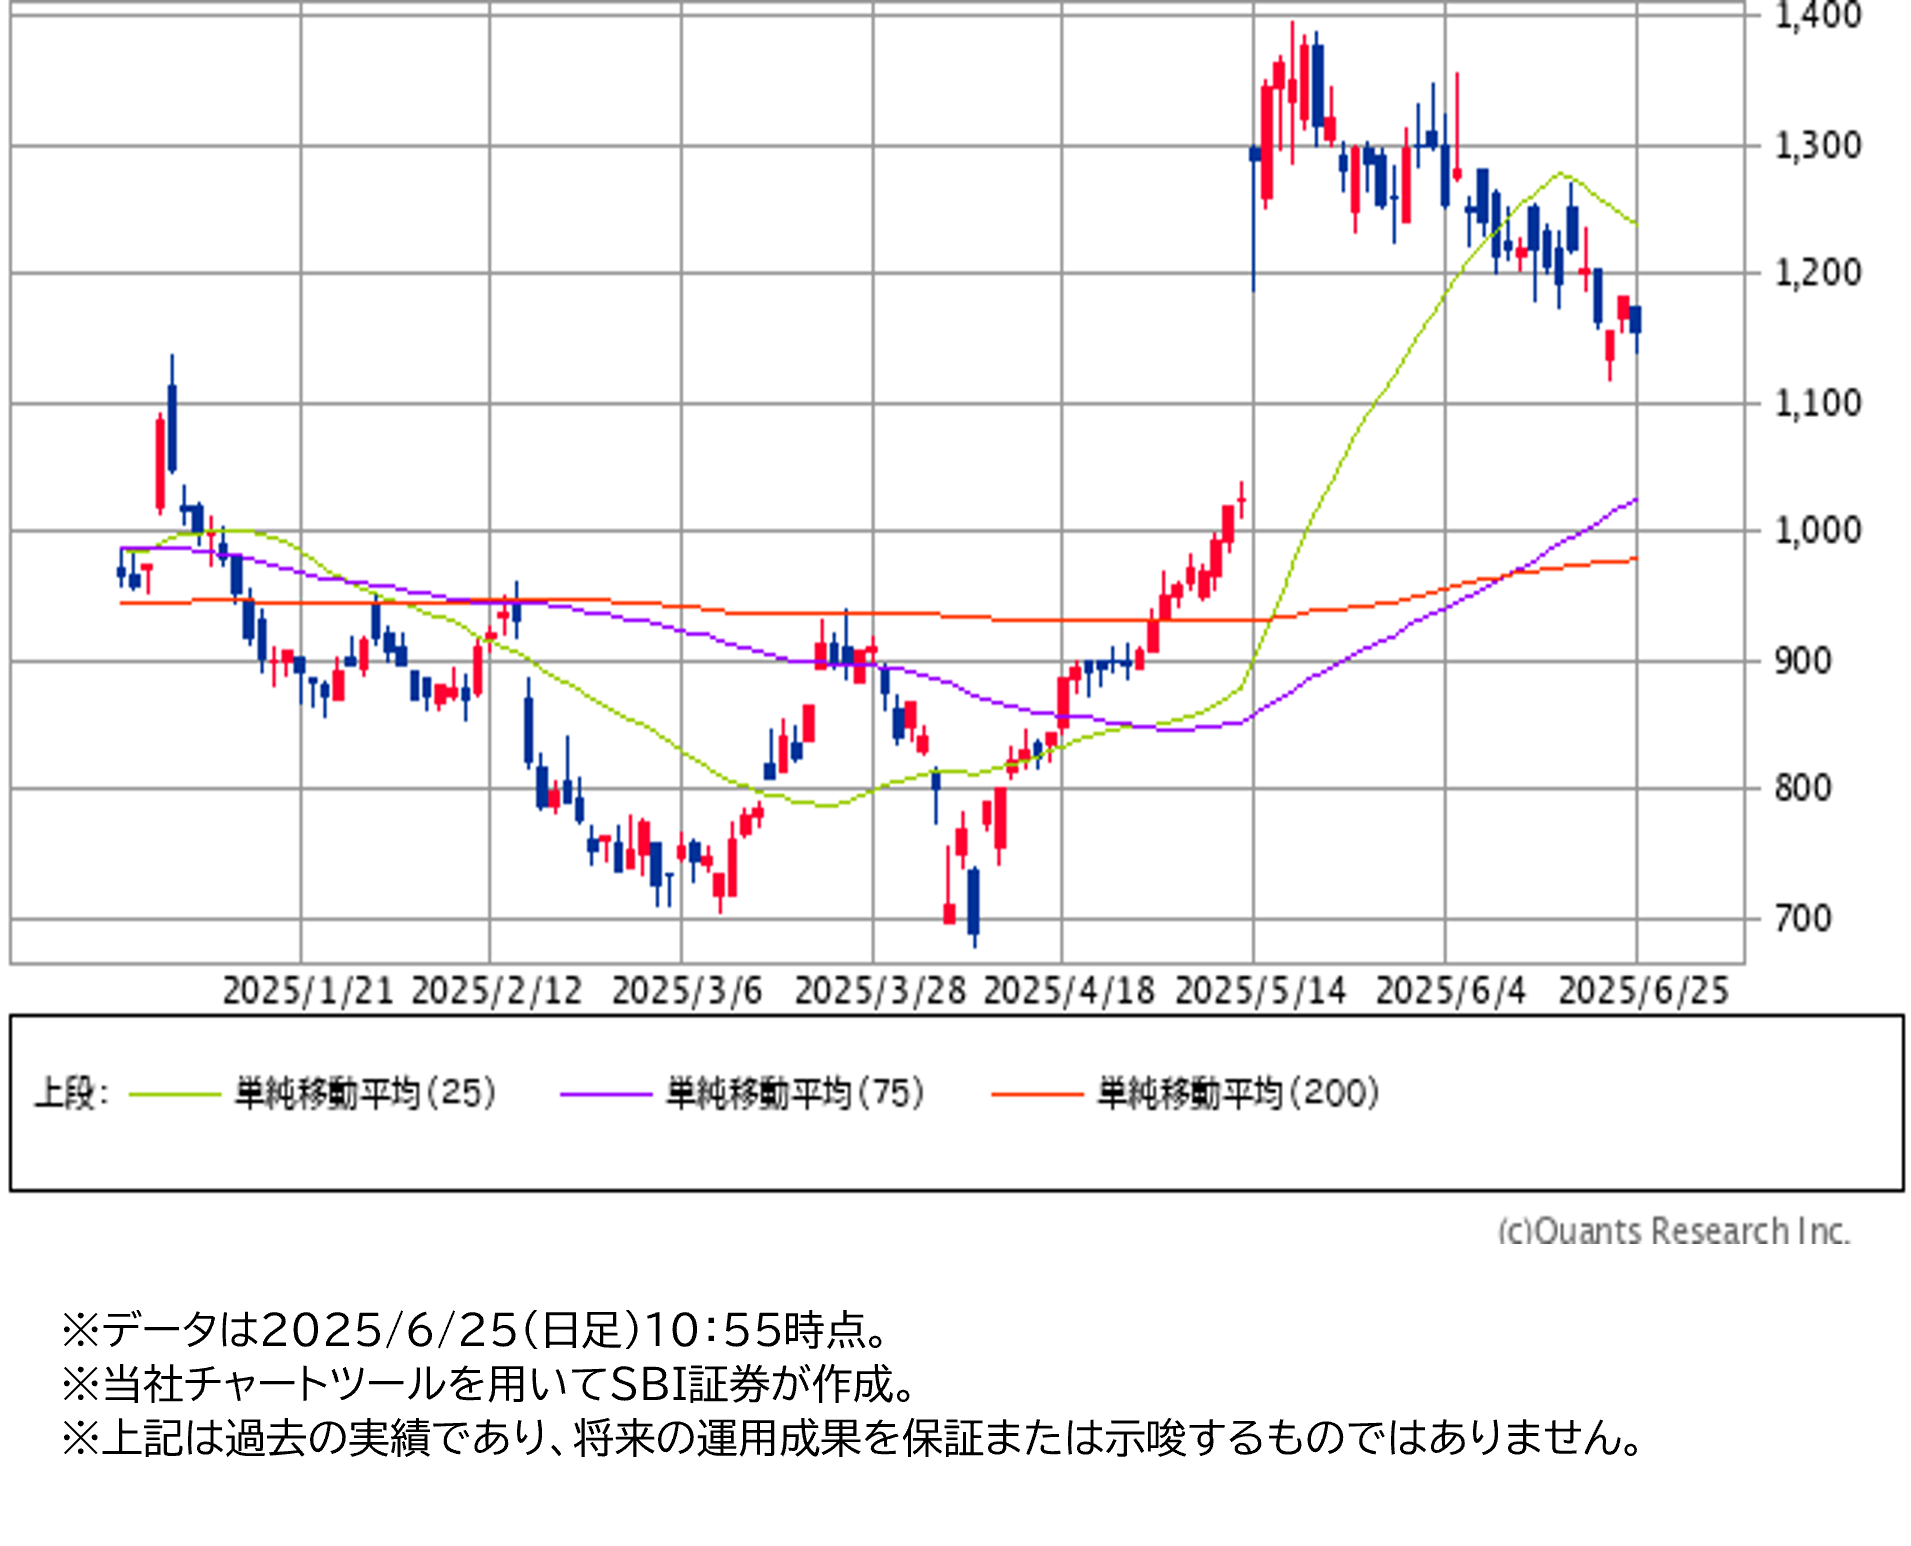This screenshot has height=1546, width=1911.
Task: Click the 1,400 price axis label
Action: click(1817, 16)
